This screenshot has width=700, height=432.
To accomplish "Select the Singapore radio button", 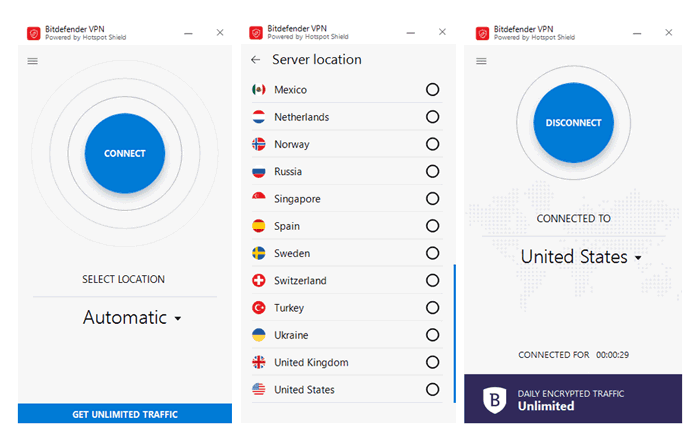I will pyautogui.click(x=432, y=199).
